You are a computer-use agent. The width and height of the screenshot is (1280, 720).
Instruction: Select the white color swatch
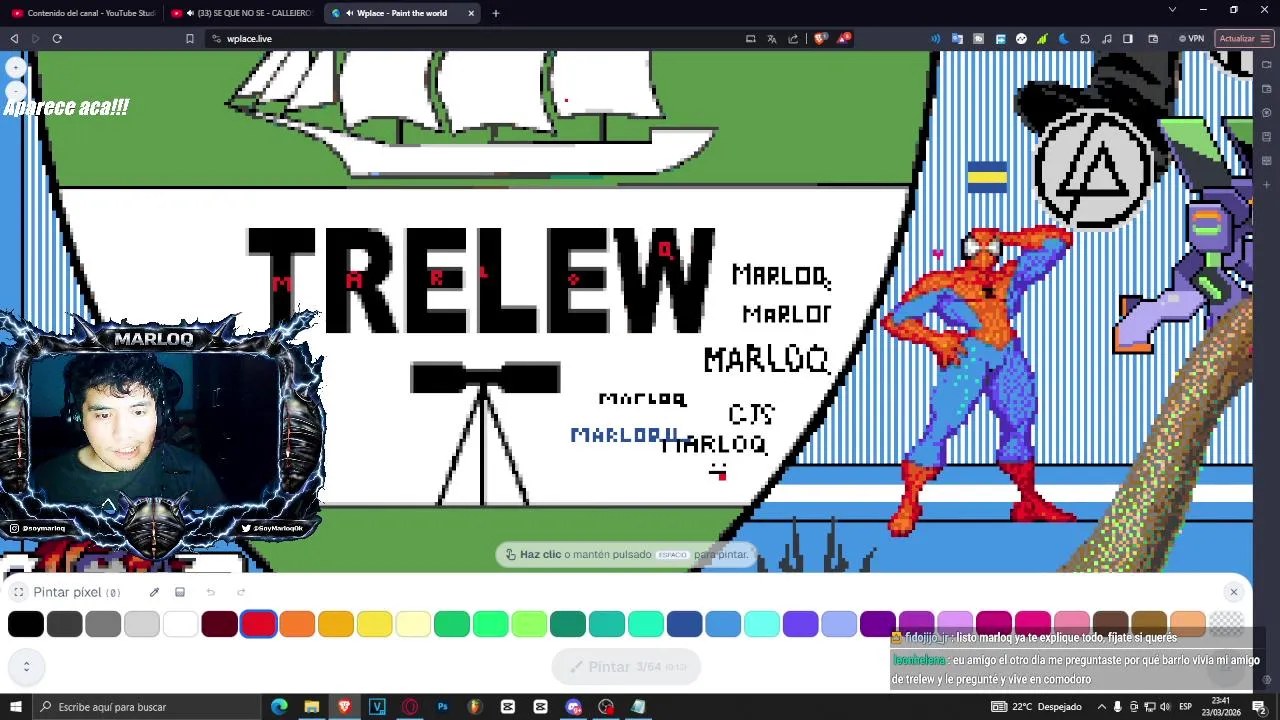click(181, 624)
